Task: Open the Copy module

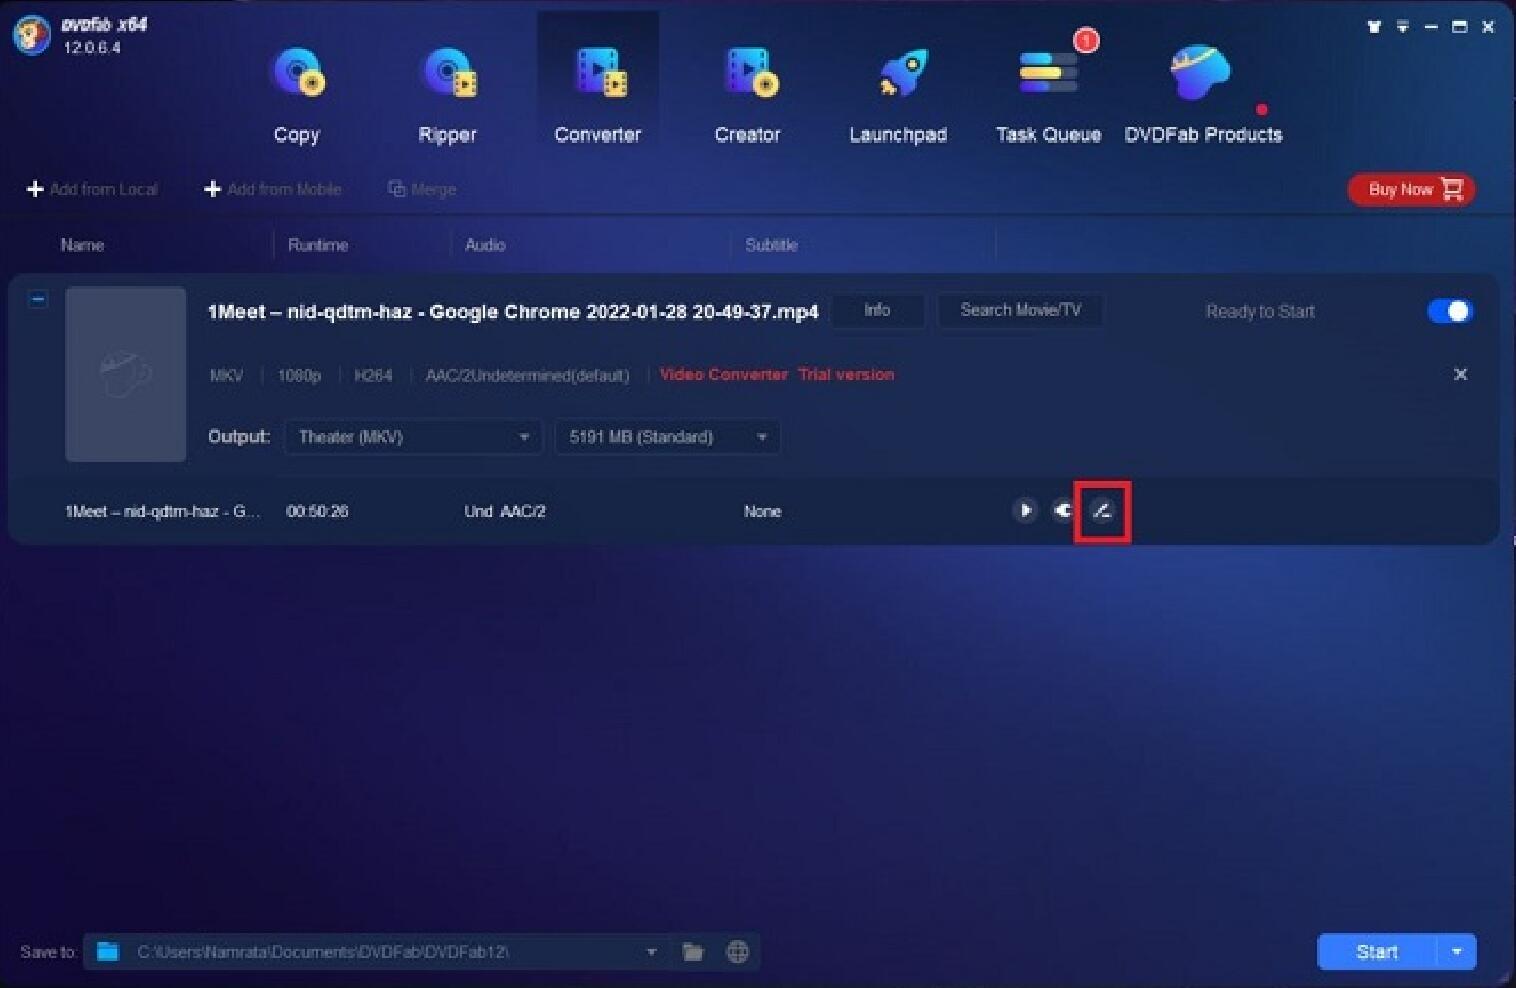Action: point(297,96)
